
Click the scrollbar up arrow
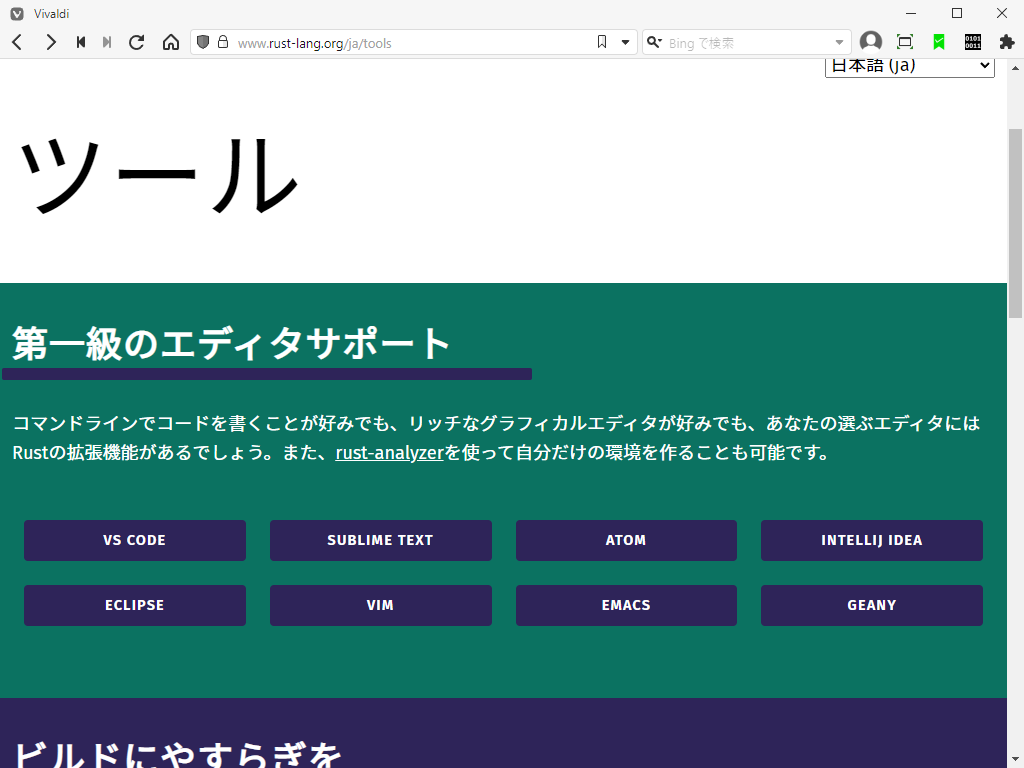tap(1015, 68)
